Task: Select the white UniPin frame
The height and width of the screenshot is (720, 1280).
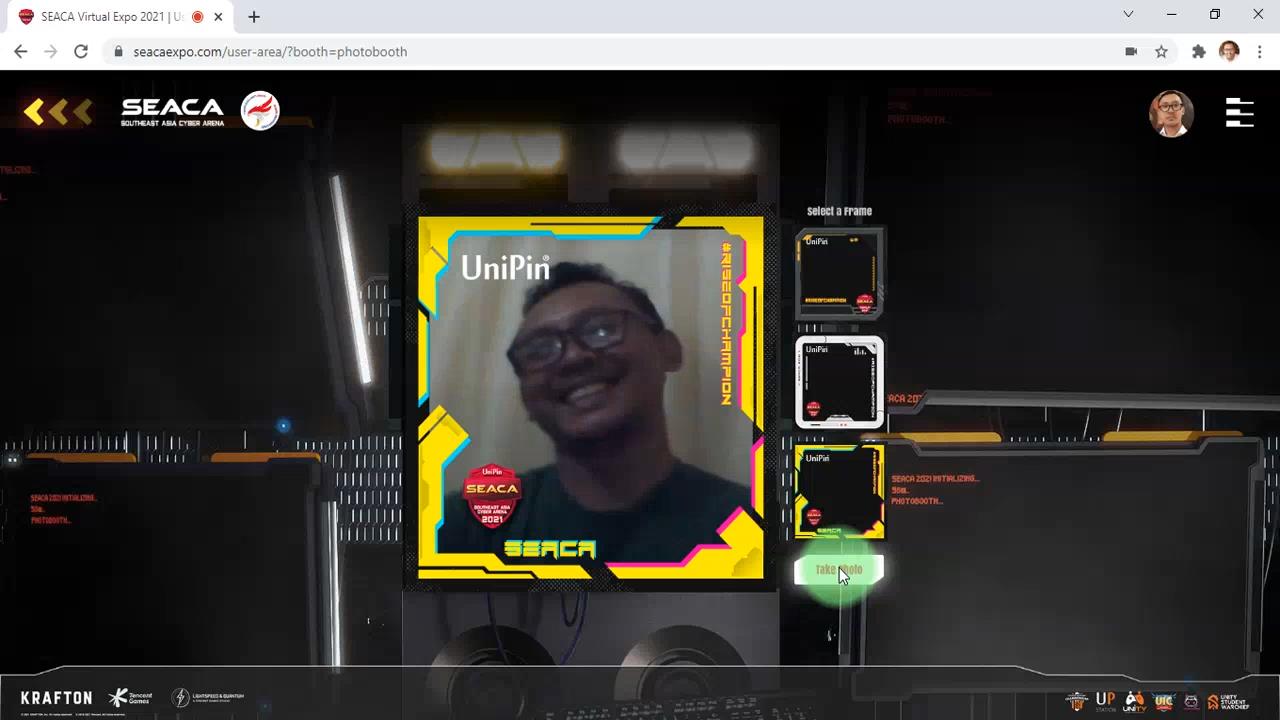Action: (839, 382)
